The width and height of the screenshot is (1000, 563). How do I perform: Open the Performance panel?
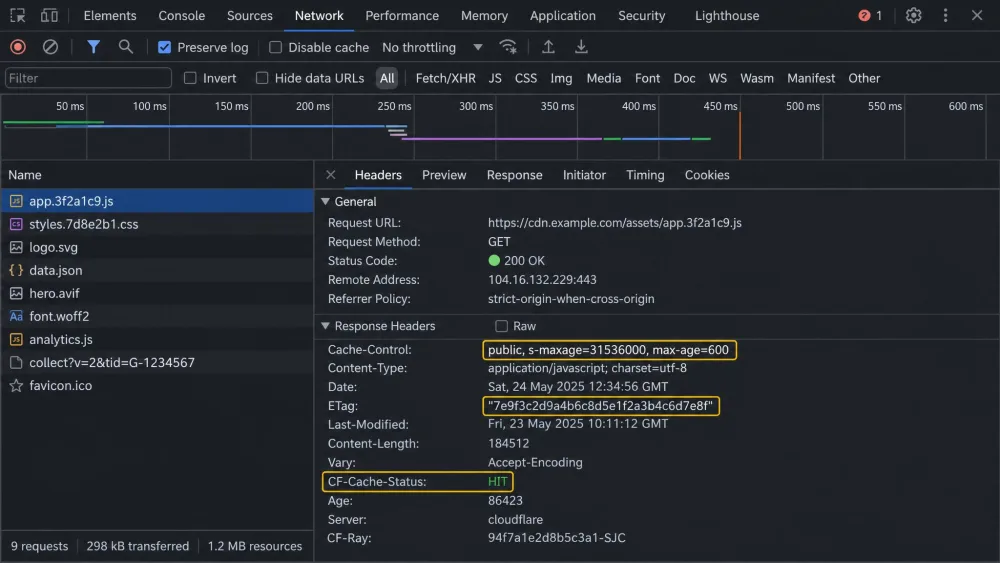point(402,15)
